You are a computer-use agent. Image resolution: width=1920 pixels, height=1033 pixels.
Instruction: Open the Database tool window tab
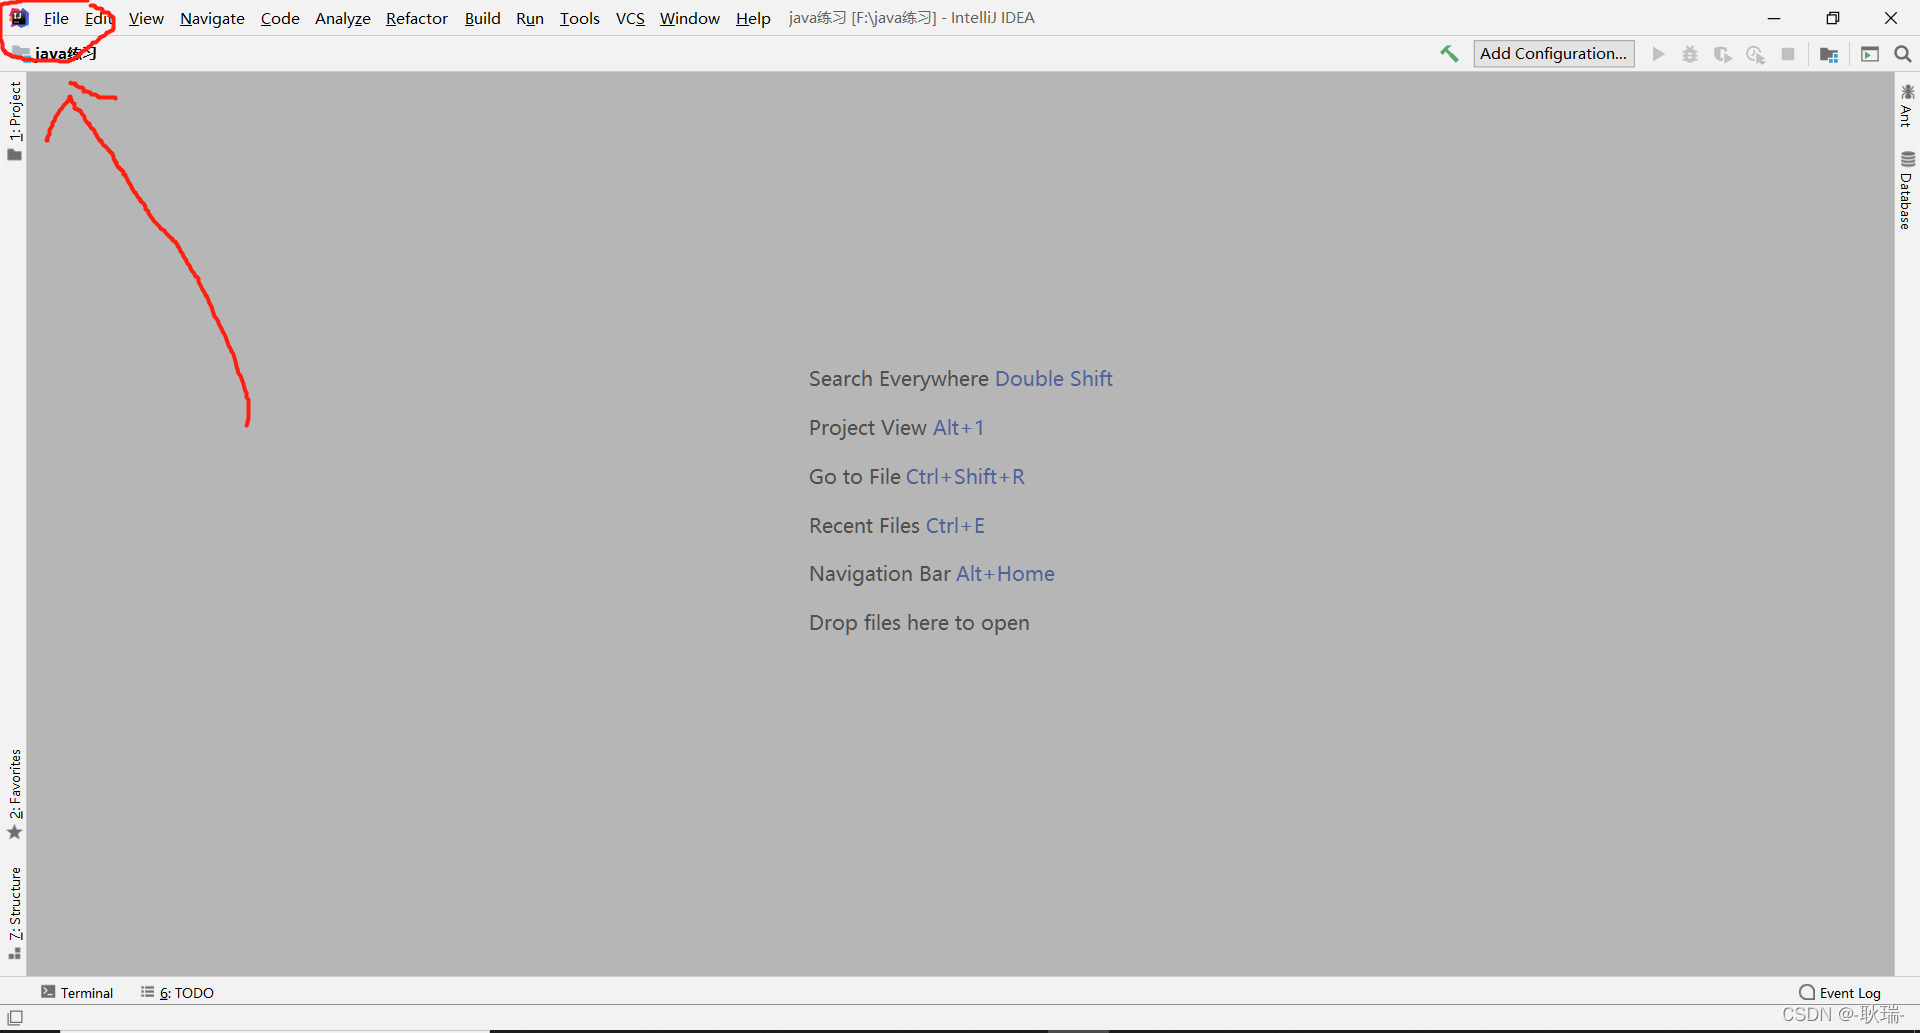pyautogui.click(x=1907, y=190)
